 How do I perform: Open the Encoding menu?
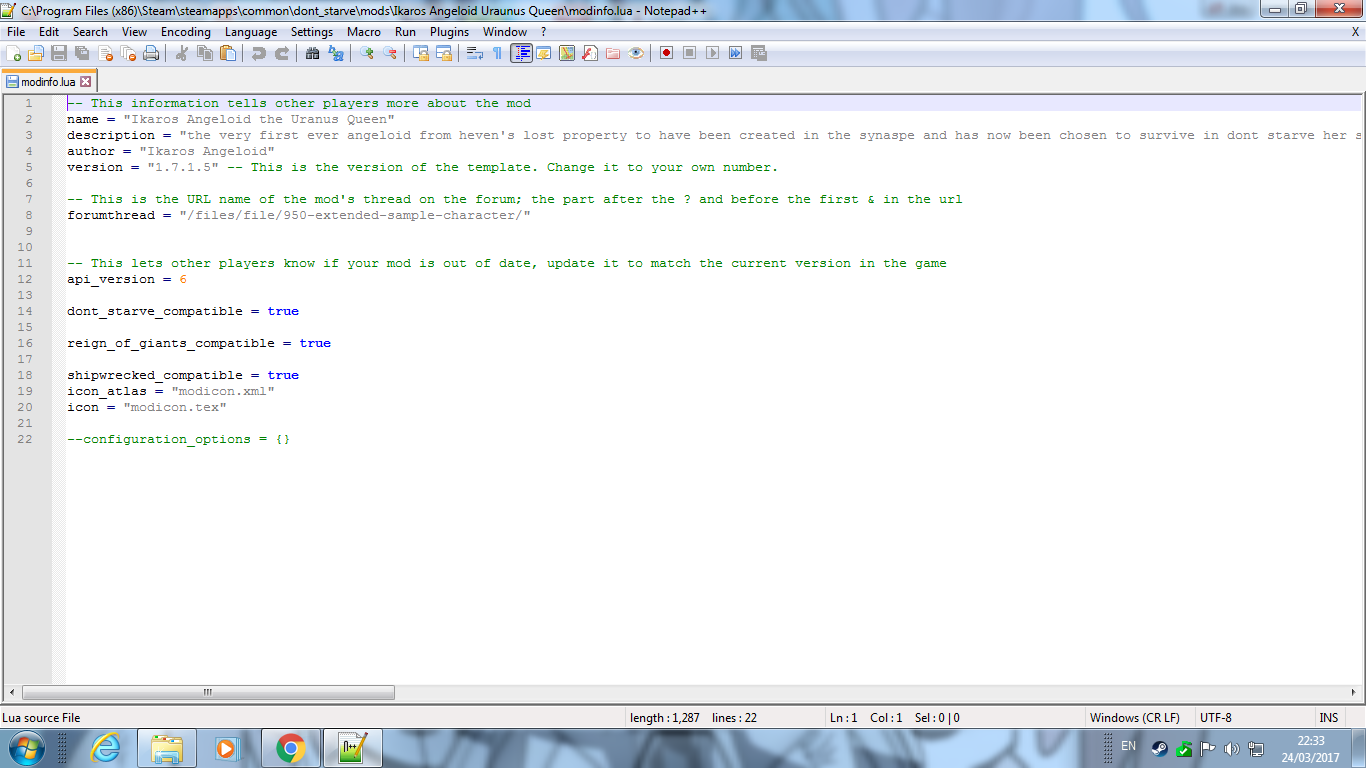pyautogui.click(x=185, y=32)
